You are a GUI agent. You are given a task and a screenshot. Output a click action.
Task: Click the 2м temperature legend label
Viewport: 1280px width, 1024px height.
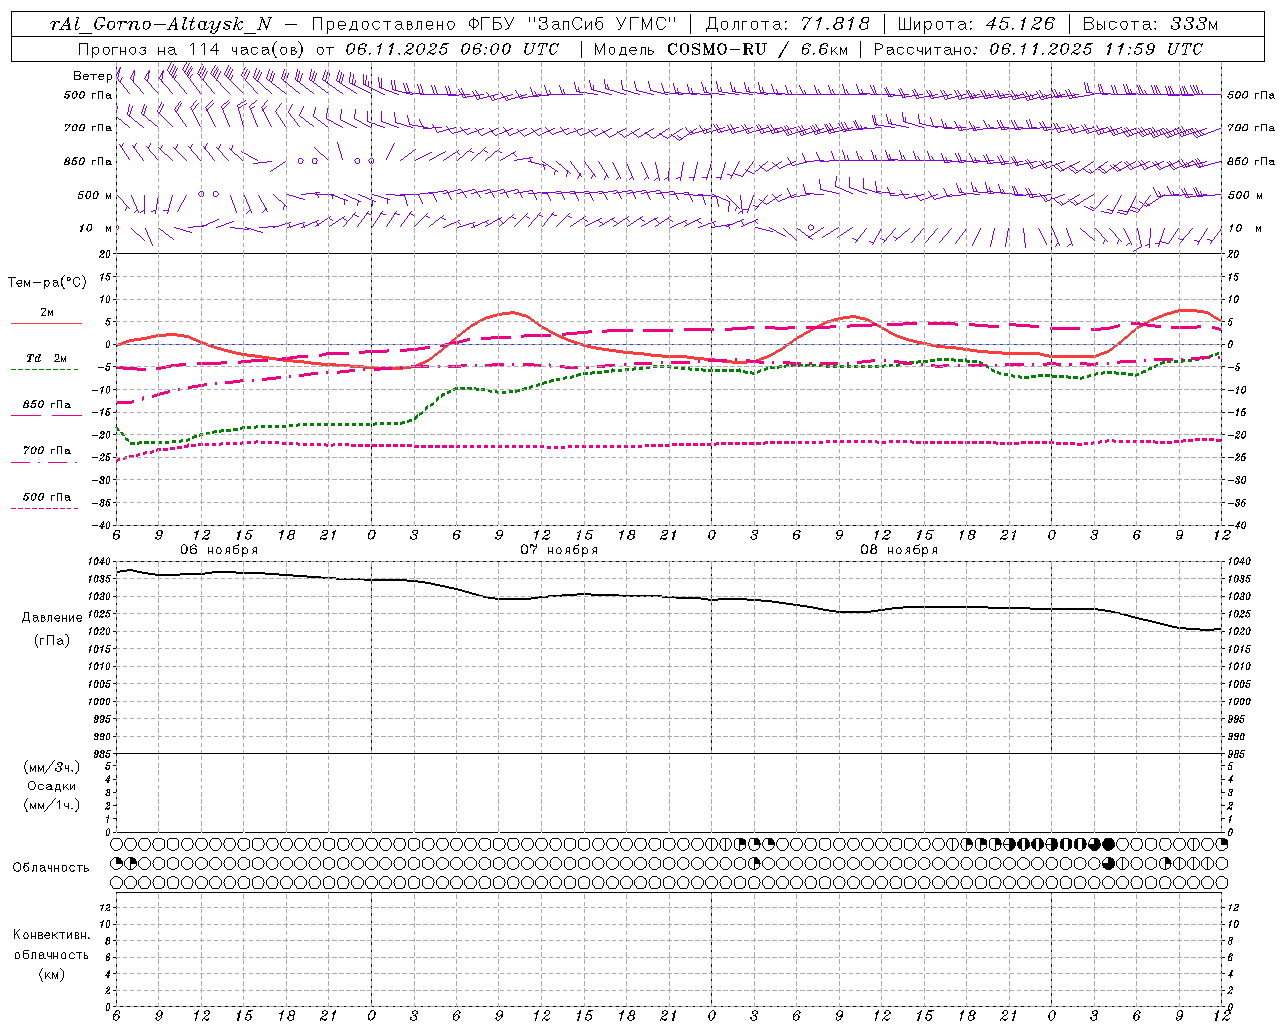[x=47, y=313]
